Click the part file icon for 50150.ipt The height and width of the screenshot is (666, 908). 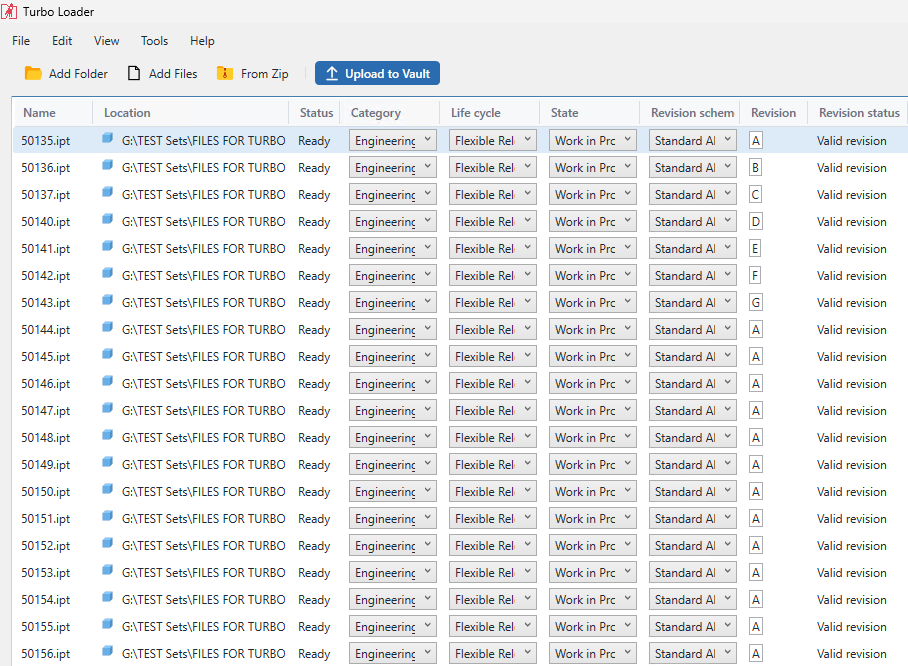coord(107,489)
